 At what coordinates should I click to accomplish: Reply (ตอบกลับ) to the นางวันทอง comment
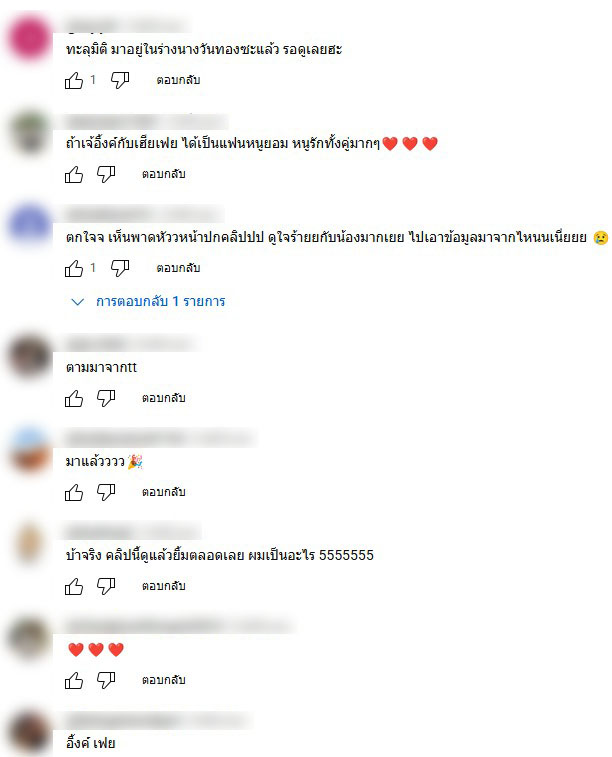click(x=178, y=80)
